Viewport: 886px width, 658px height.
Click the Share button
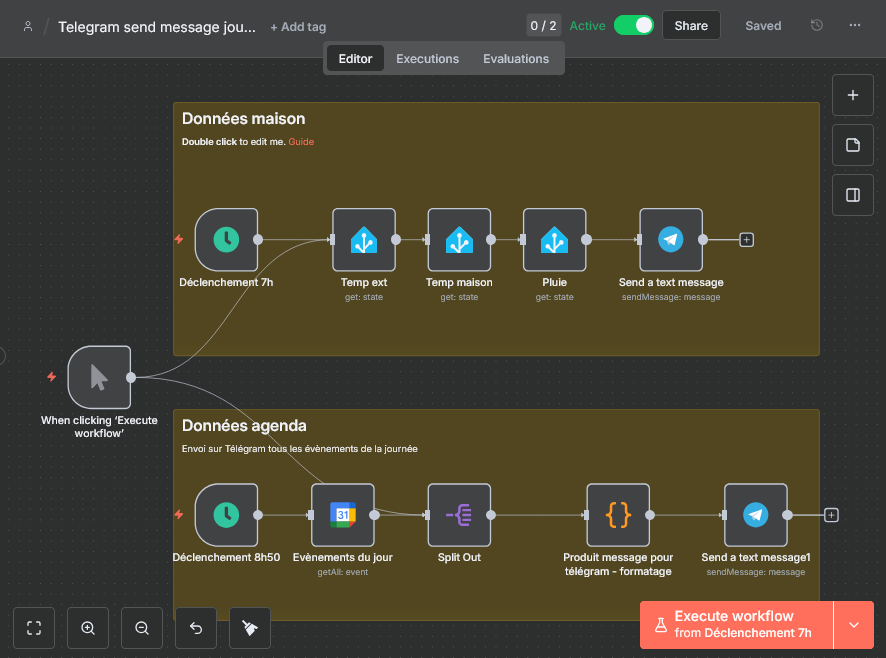[691, 25]
